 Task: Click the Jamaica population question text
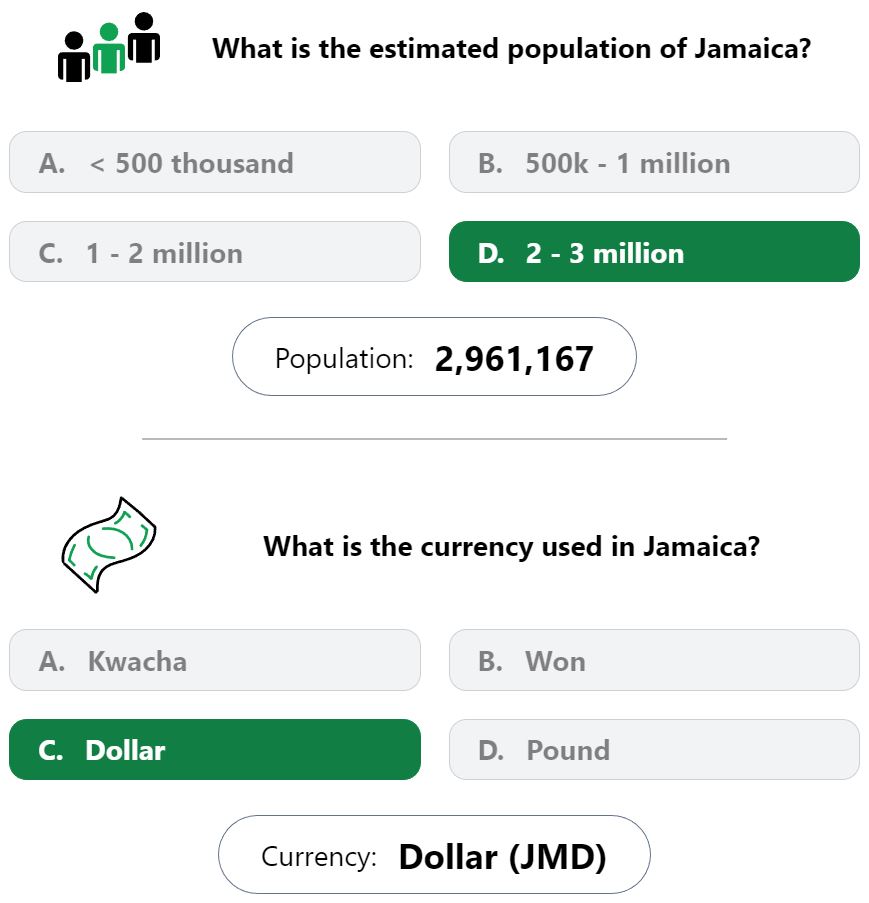tap(511, 48)
